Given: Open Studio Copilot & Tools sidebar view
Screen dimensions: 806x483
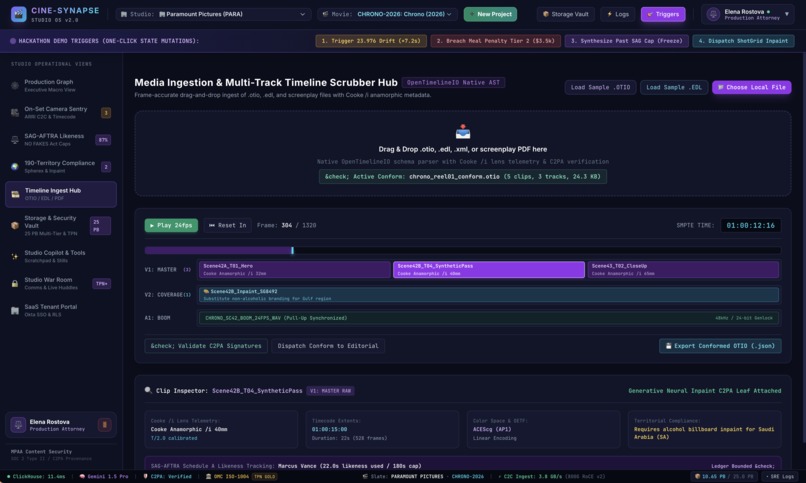Looking at the screenshot, I should (61, 256).
